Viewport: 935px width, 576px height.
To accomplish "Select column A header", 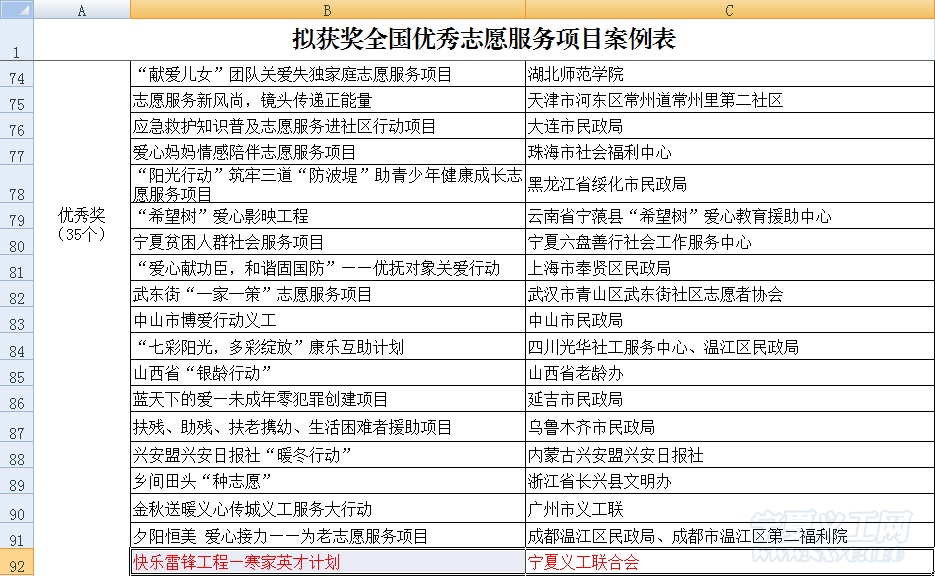I will point(82,9).
